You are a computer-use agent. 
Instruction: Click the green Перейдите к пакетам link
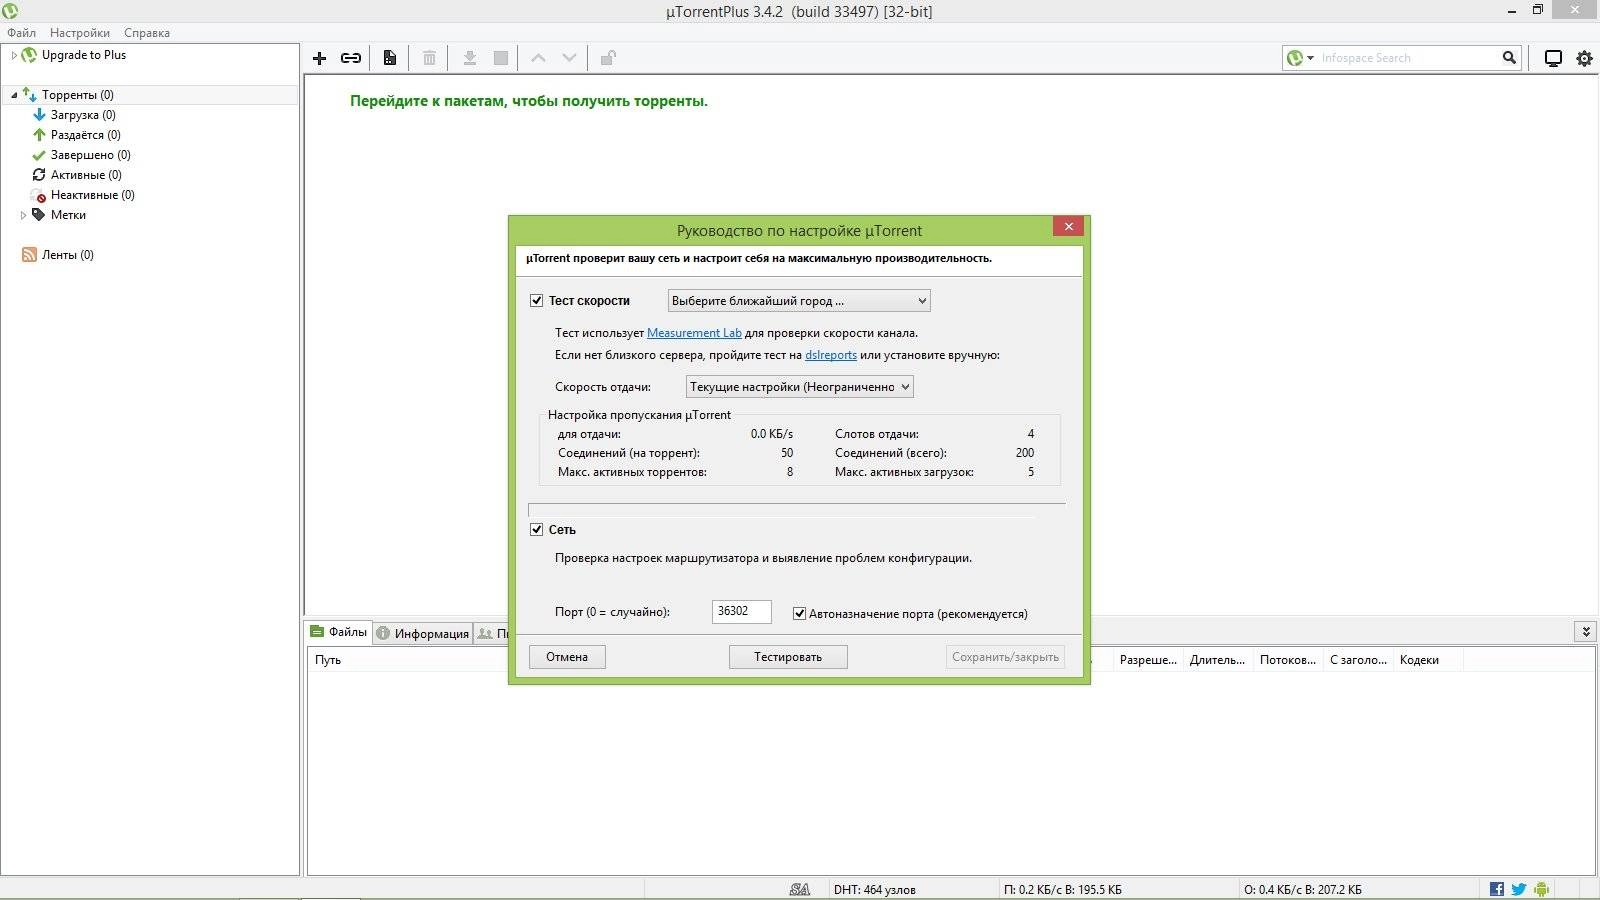pyautogui.click(x=529, y=101)
